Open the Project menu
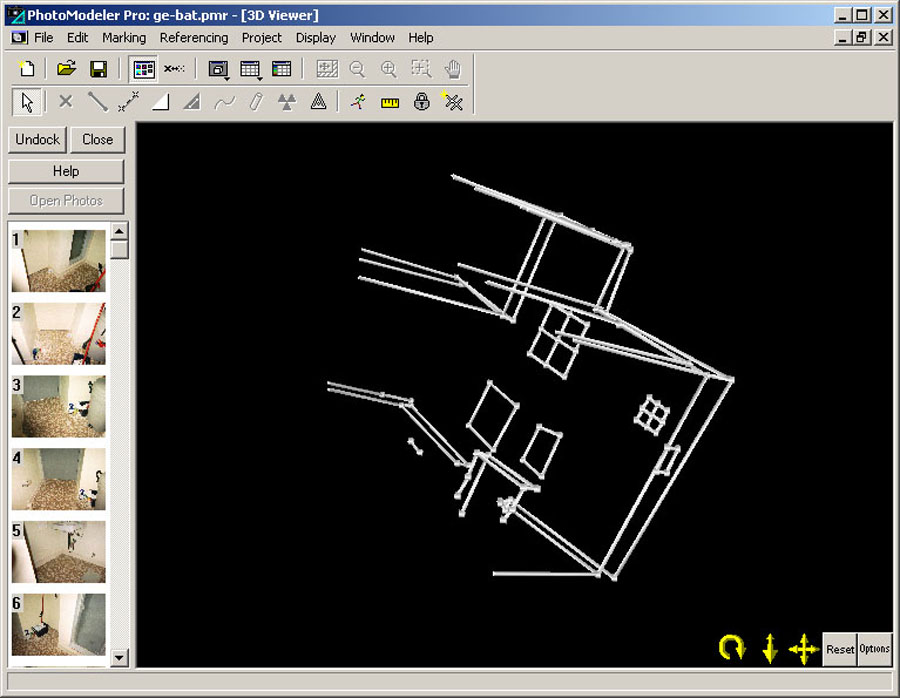Viewport: 900px width, 698px height. (262, 38)
